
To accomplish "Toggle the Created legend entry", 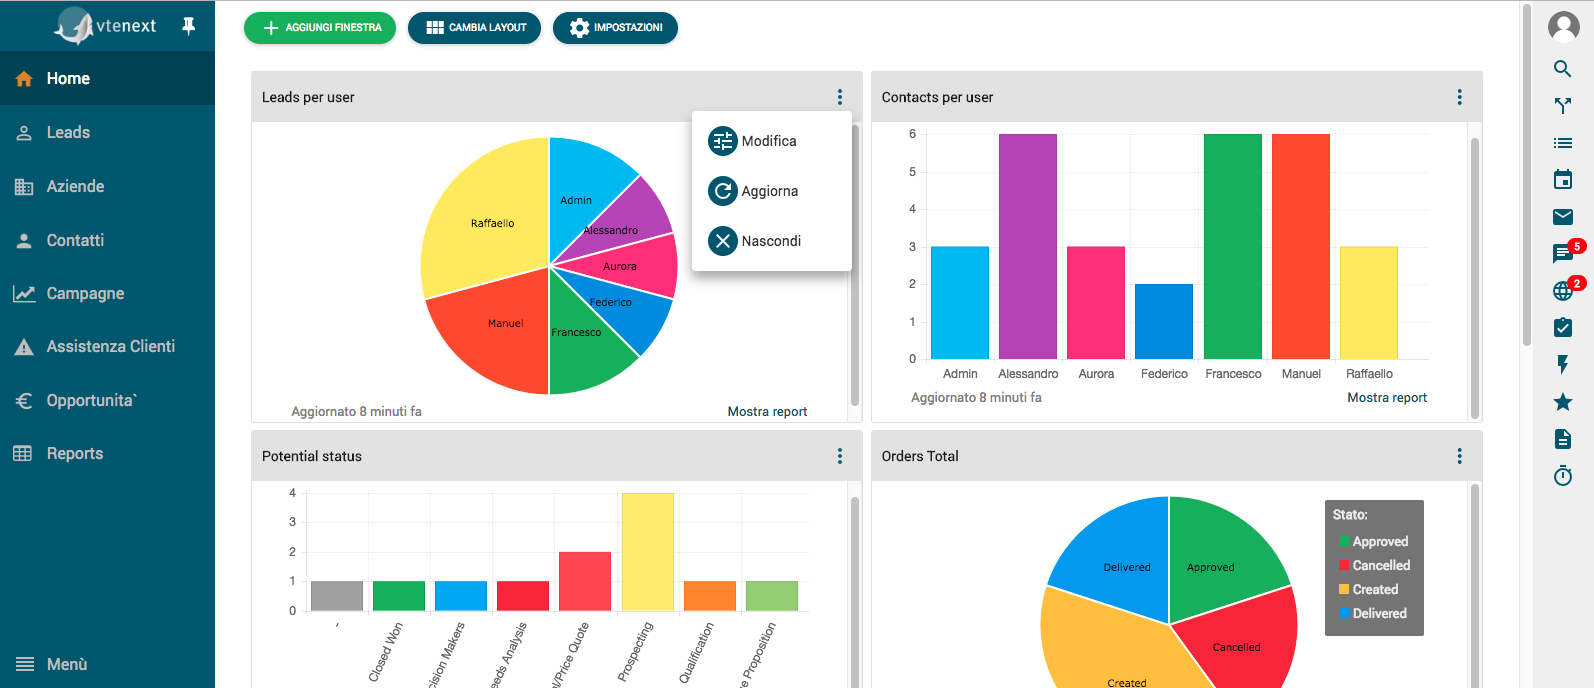I will click(x=1368, y=589).
